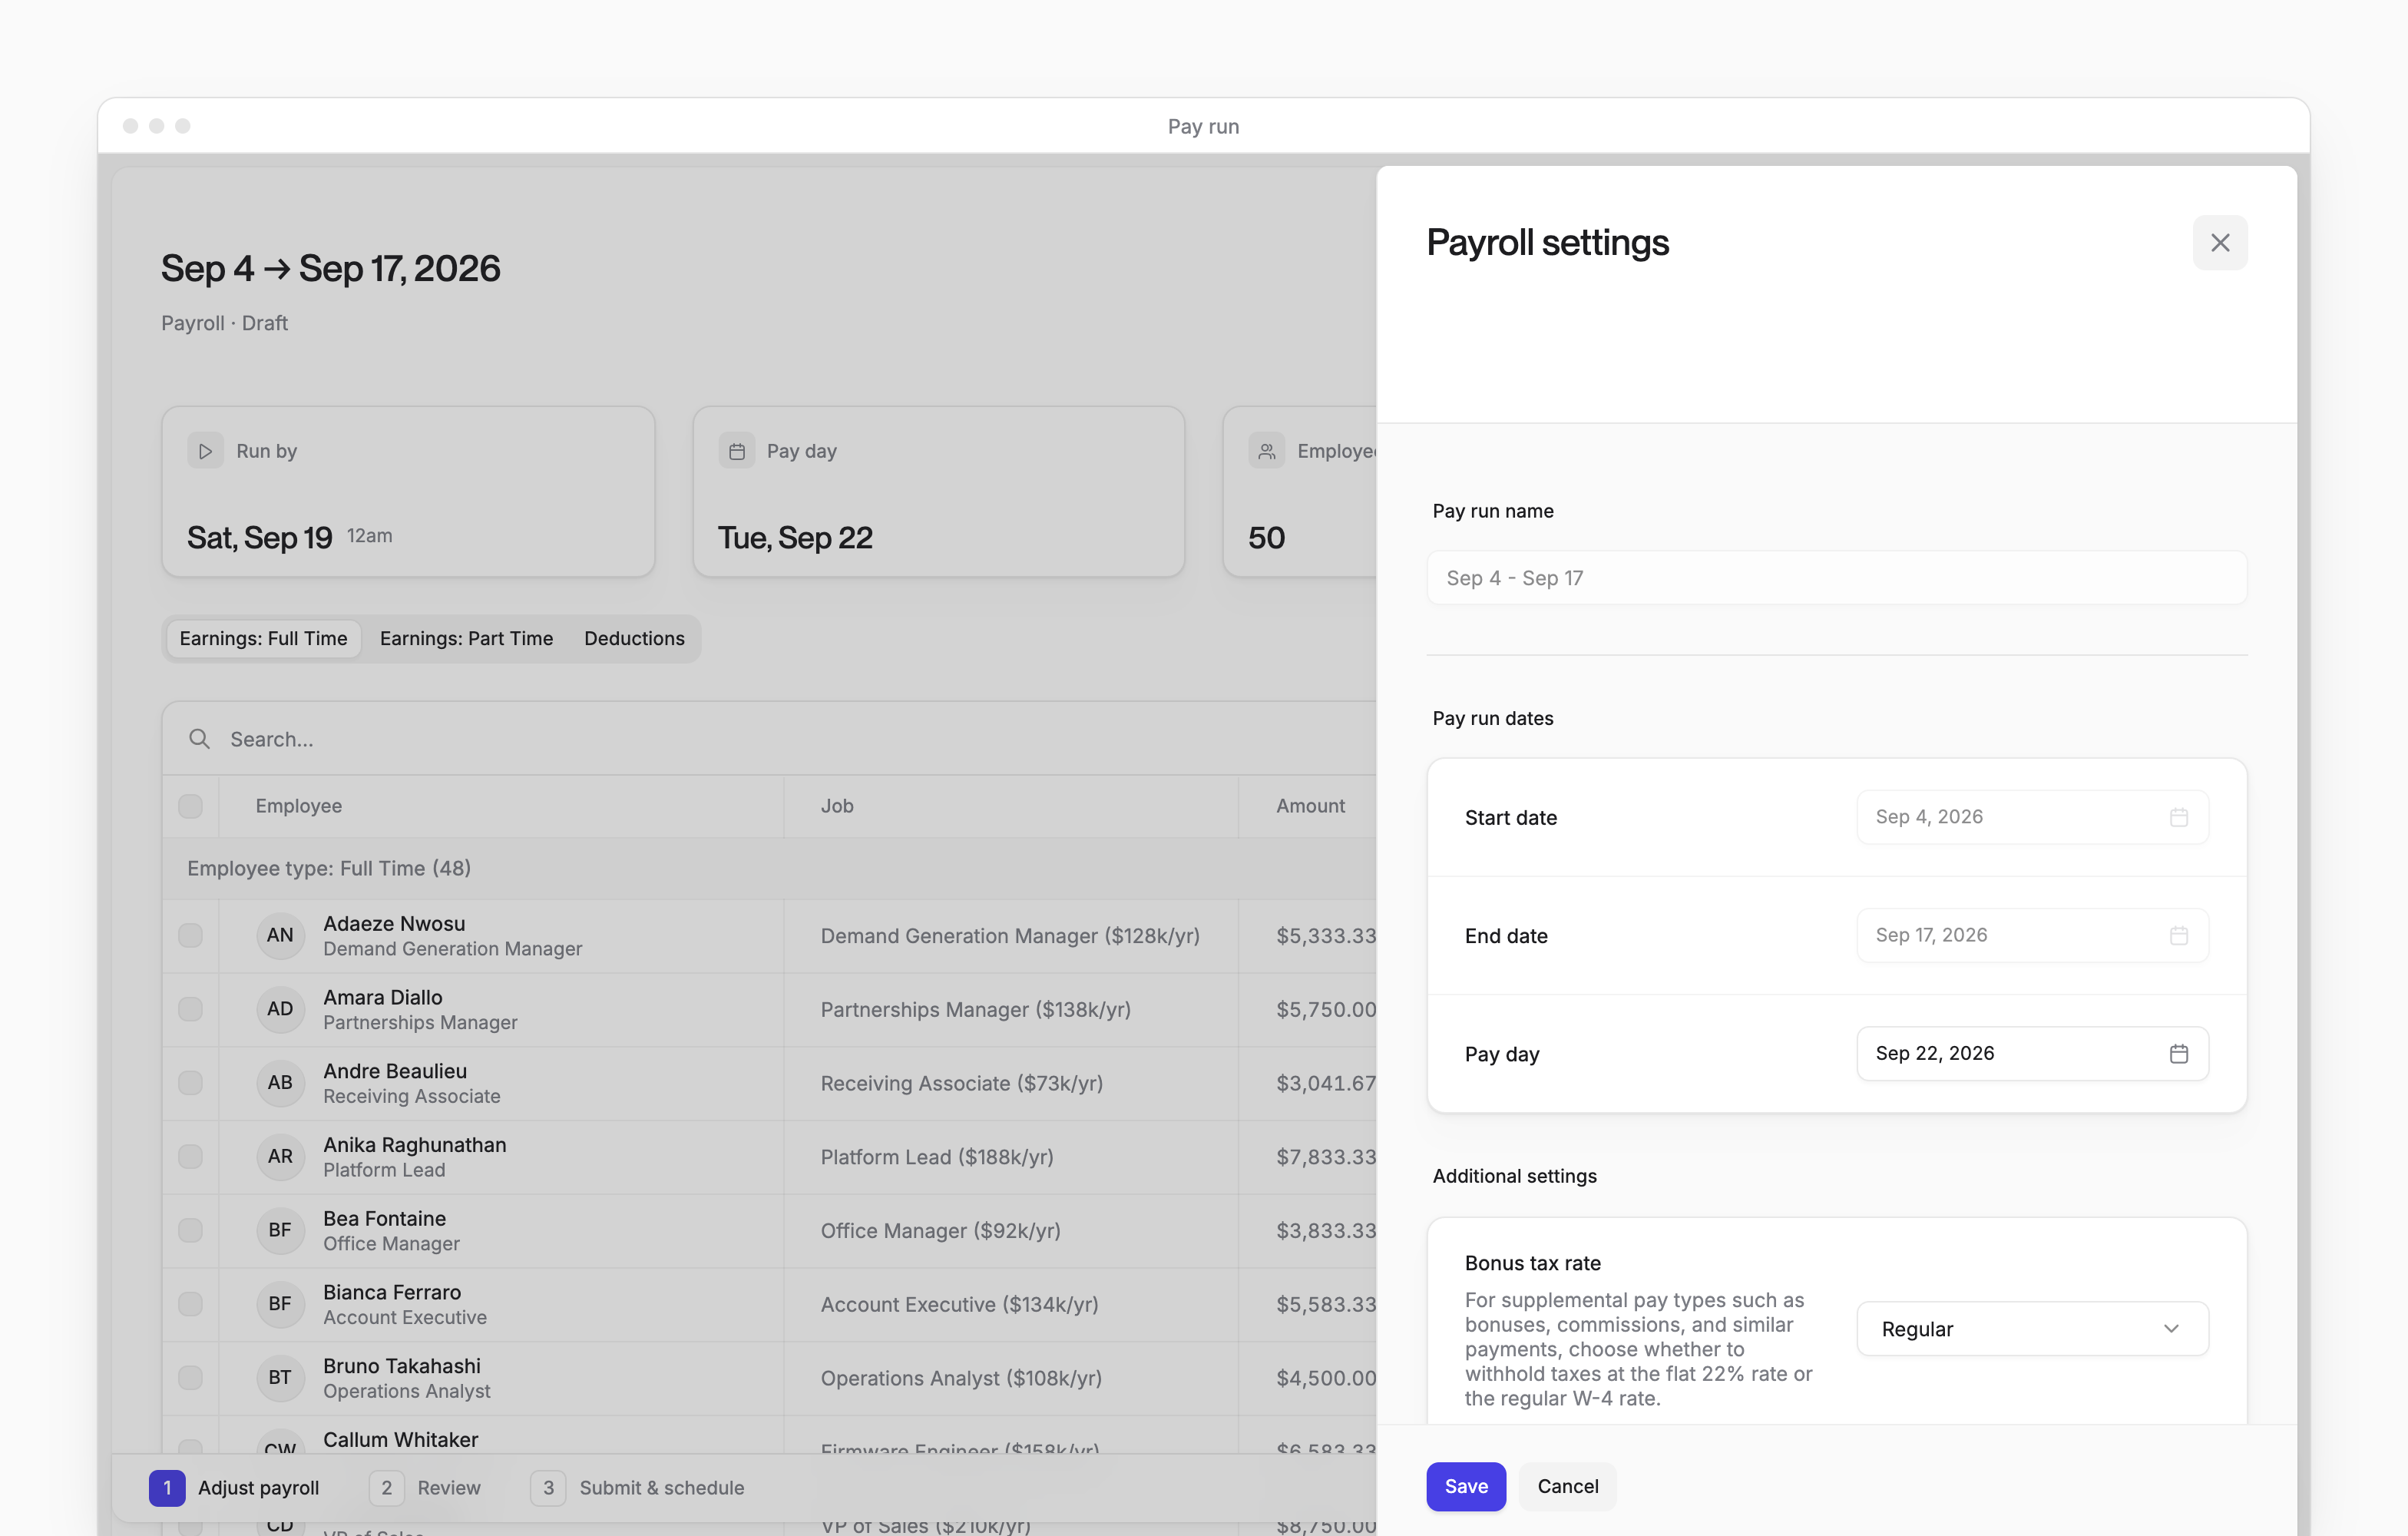Click the AR avatar for Anika Raghunathan
Screen dimensions: 2408x1536
280,1157
